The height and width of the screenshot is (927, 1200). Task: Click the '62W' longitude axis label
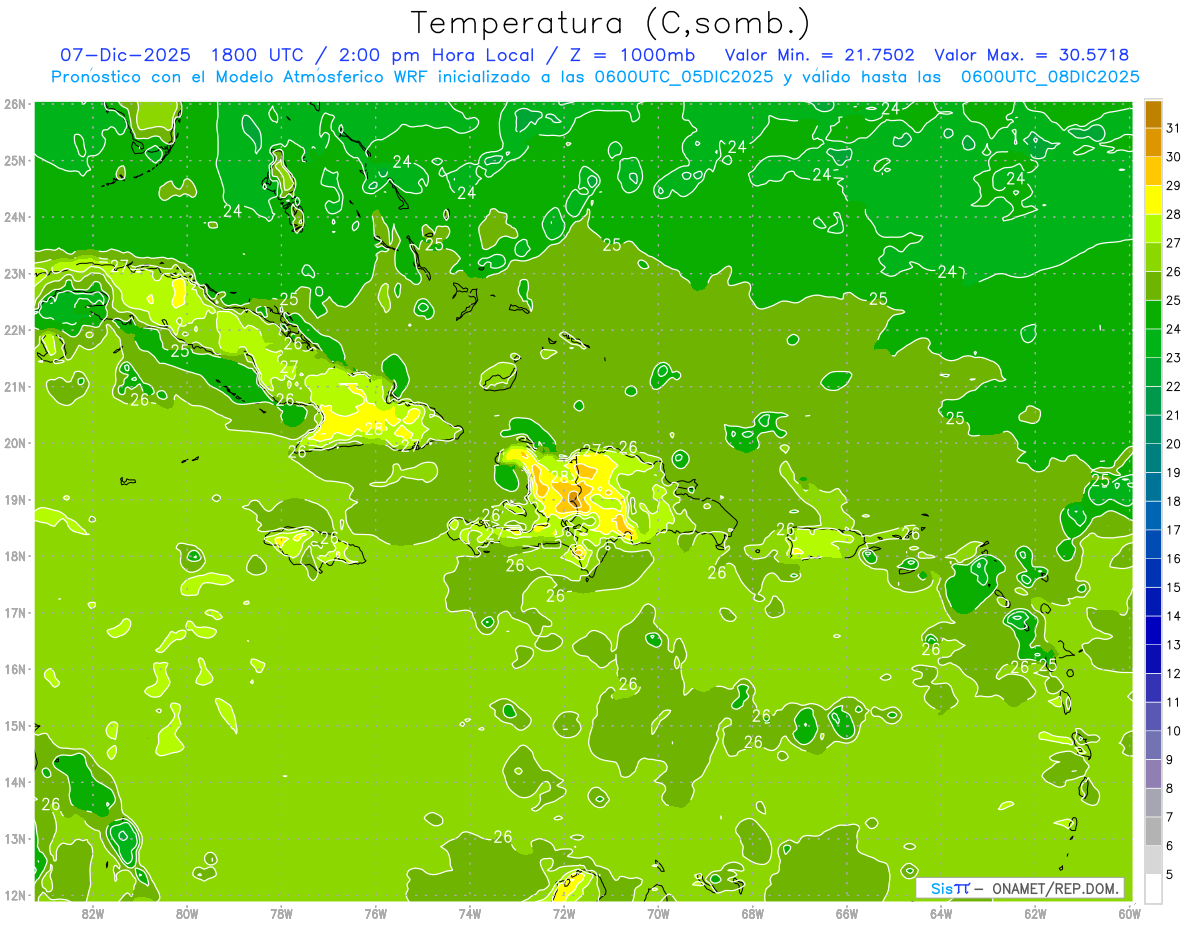[1035, 914]
